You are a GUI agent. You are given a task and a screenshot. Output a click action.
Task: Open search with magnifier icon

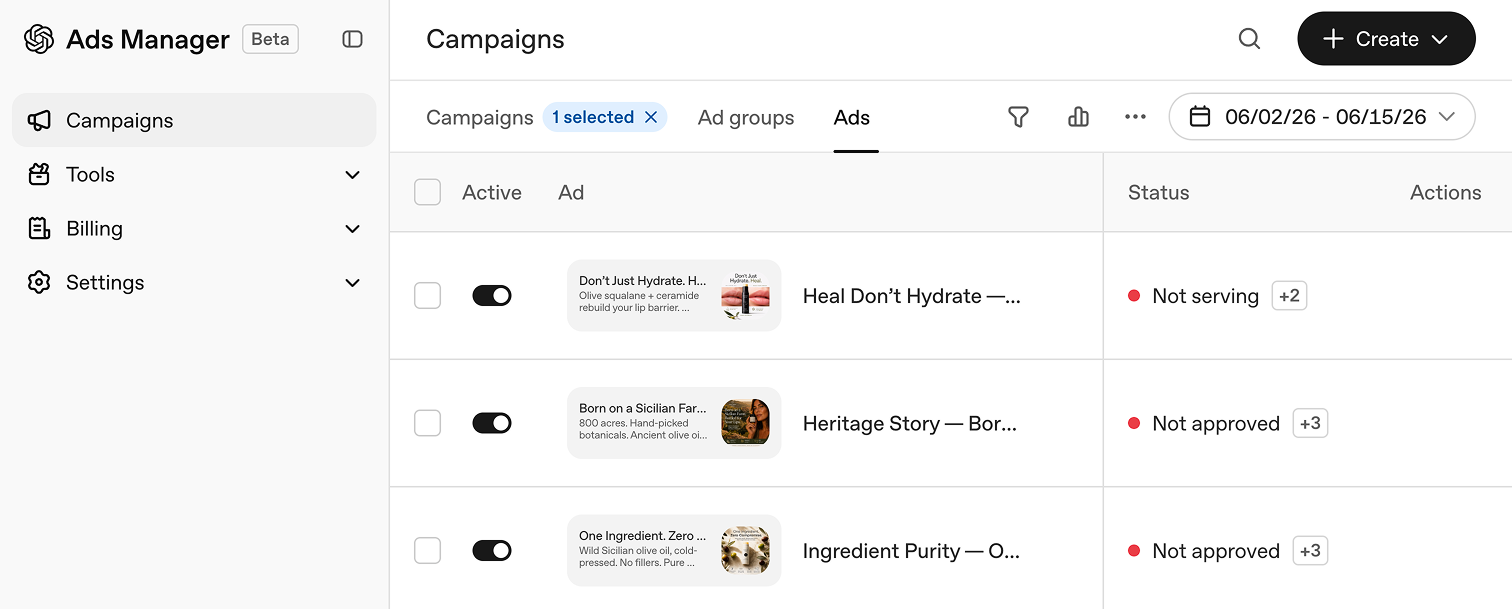click(x=1249, y=39)
